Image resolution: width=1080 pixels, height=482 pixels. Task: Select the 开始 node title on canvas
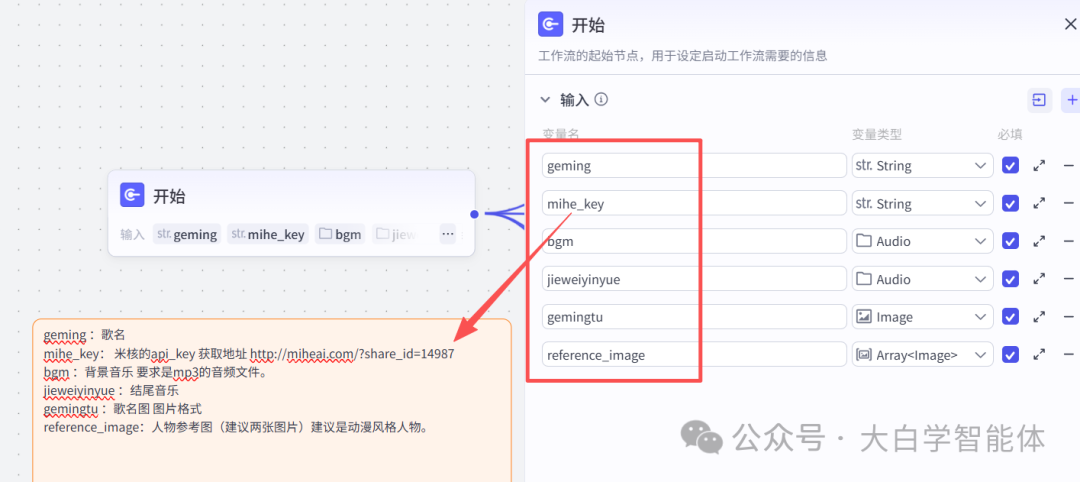[169, 196]
